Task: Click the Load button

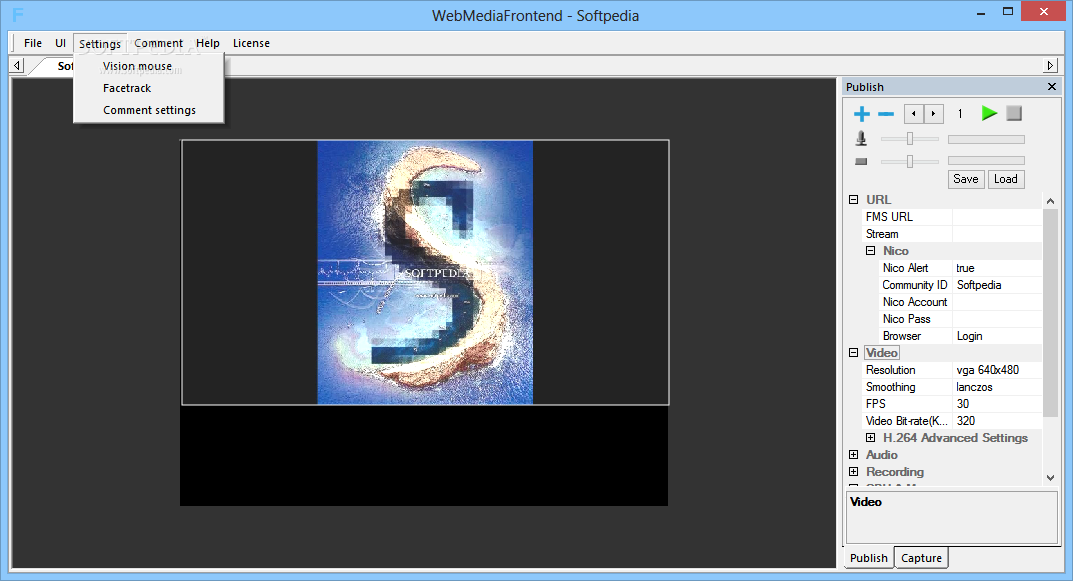Action: 1005,179
